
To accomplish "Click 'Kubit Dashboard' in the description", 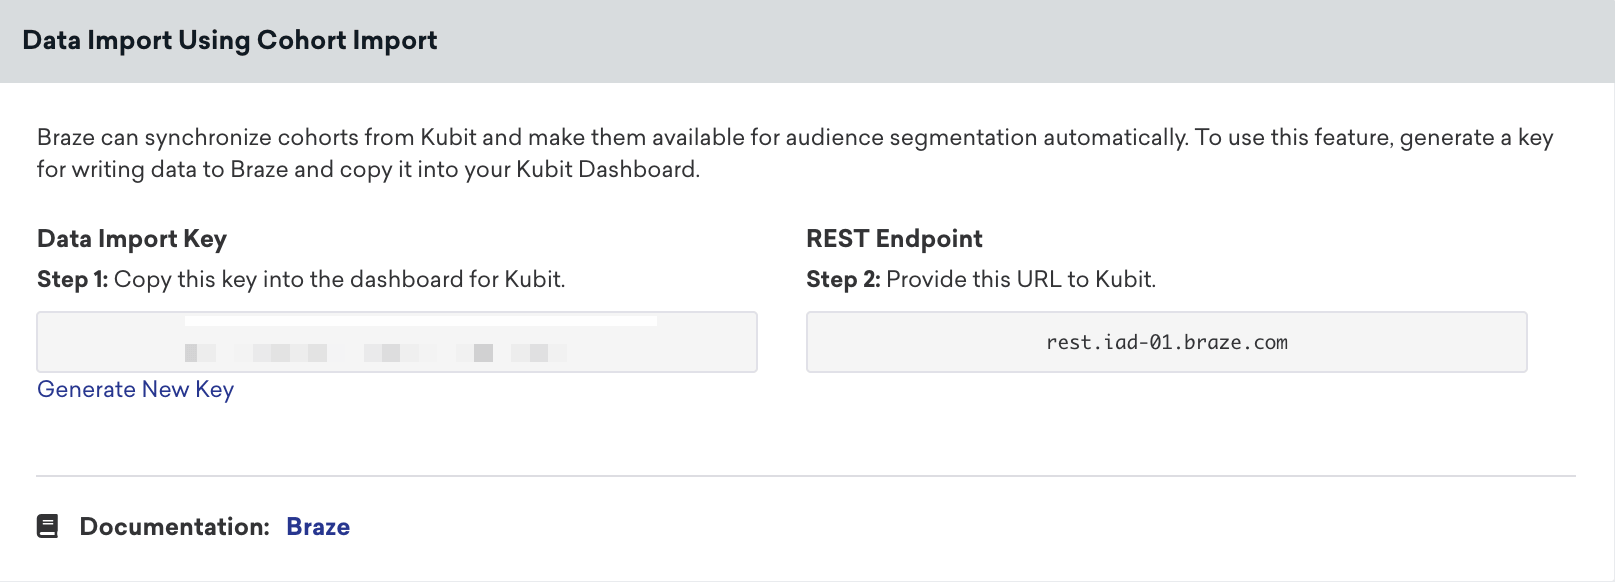I will pyautogui.click(x=606, y=170).
